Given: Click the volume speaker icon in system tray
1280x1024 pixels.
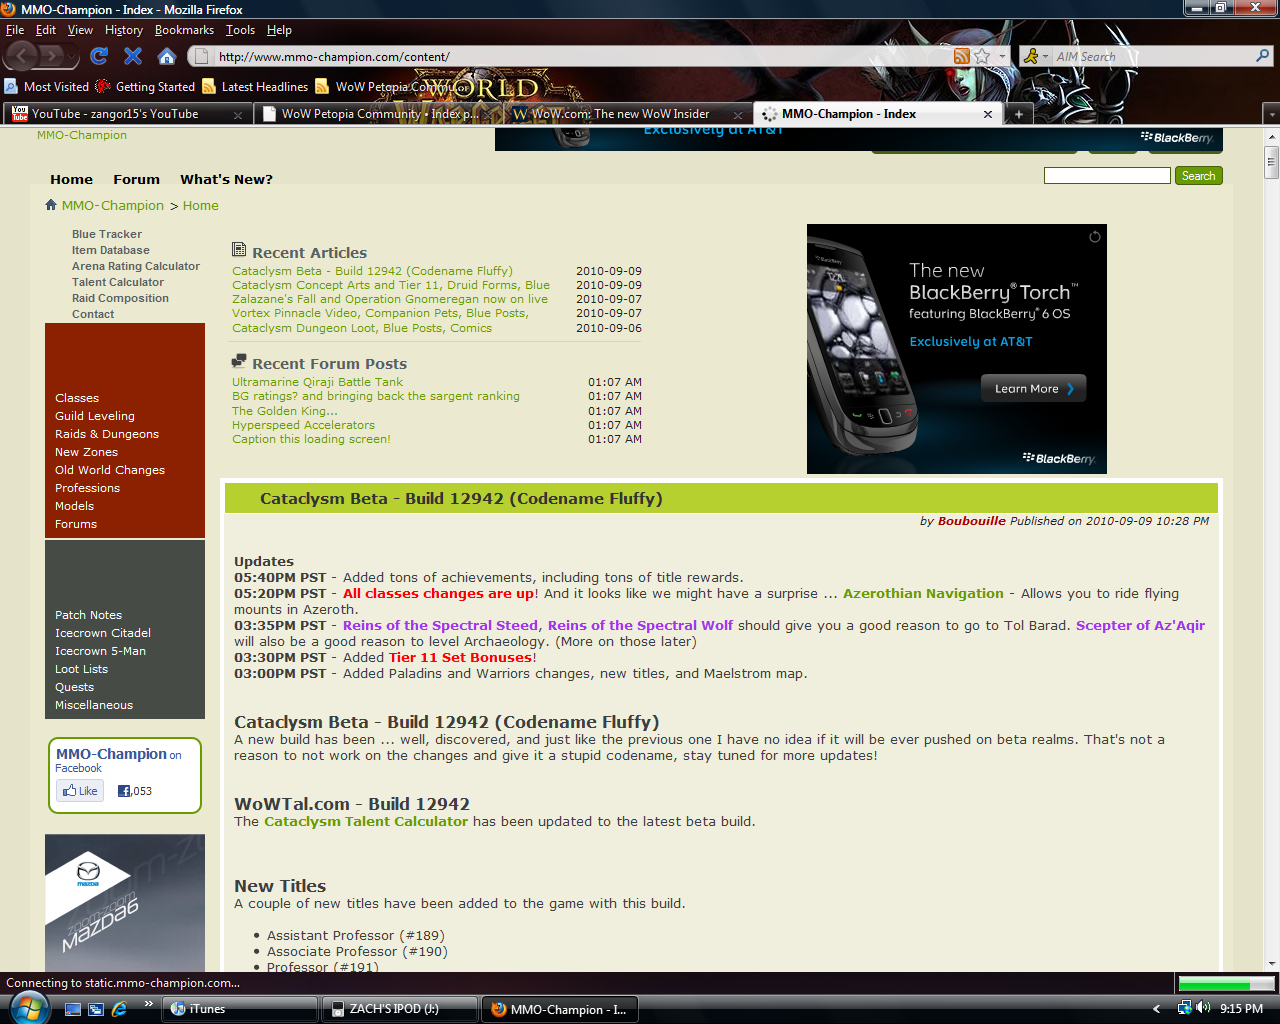Looking at the screenshot, I should tap(1203, 1008).
